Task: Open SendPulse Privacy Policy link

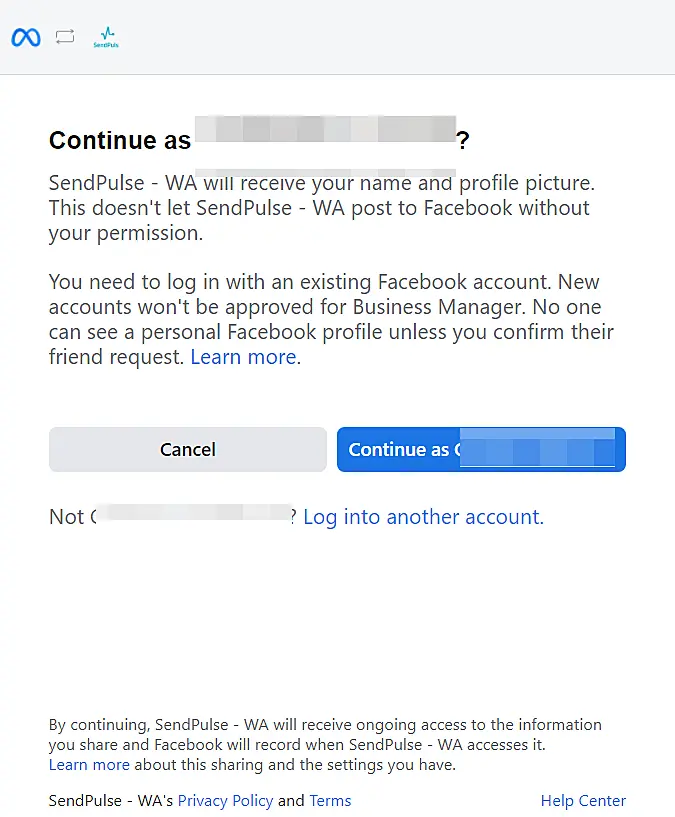Action: (225, 801)
